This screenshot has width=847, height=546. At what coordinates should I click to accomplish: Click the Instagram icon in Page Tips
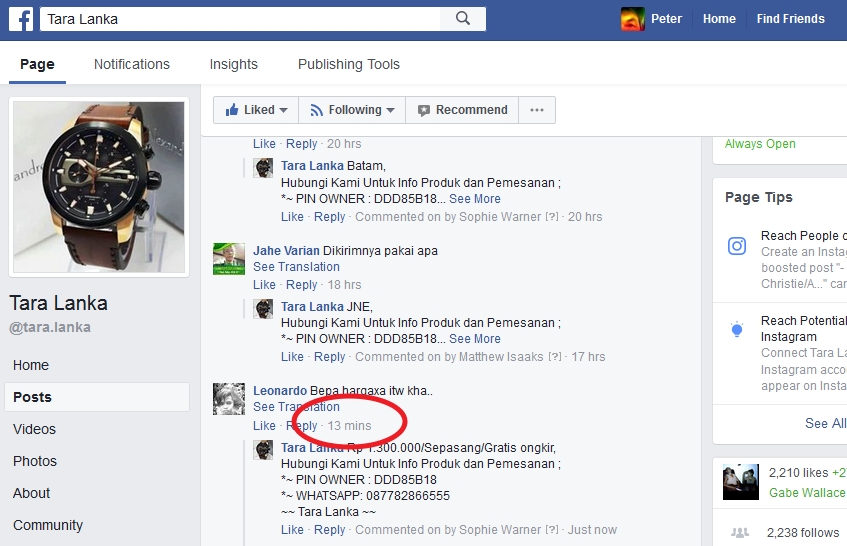click(x=737, y=246)
